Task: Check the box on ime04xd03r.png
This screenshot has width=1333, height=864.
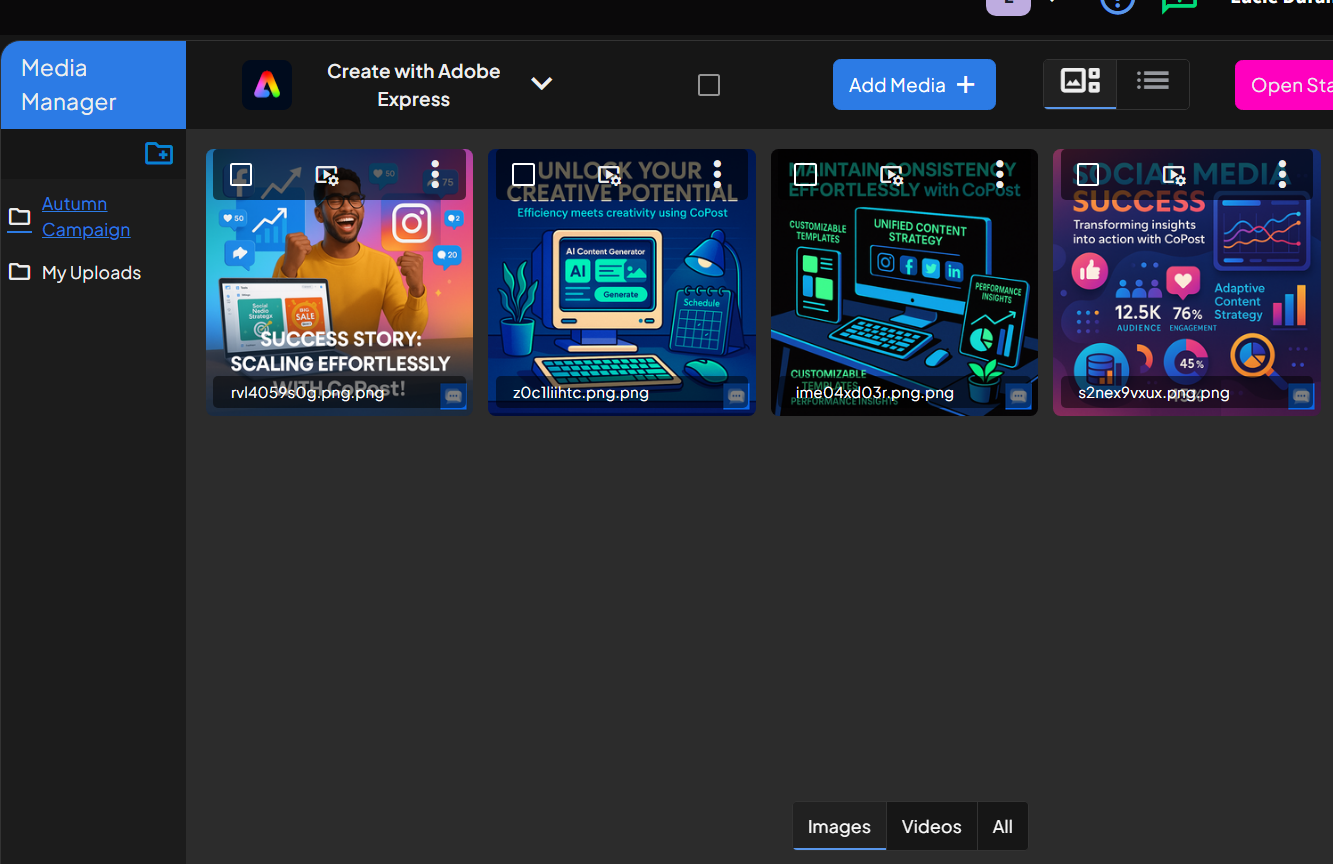Action: [805, 175]
